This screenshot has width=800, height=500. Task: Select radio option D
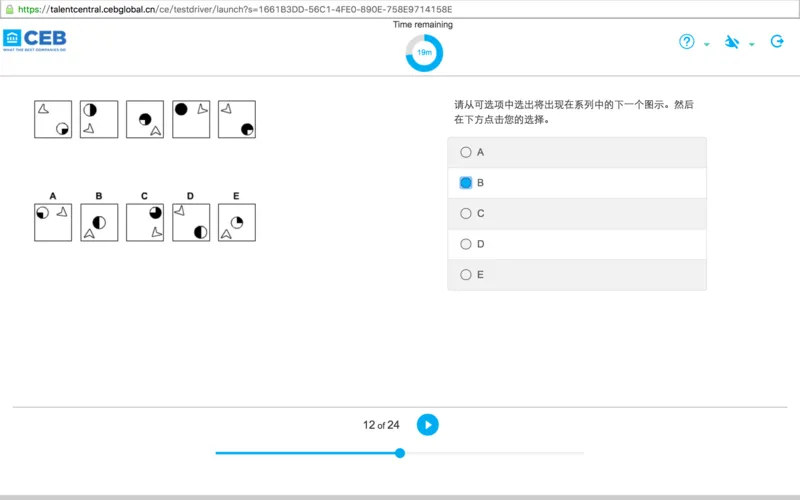pos(465,244)
